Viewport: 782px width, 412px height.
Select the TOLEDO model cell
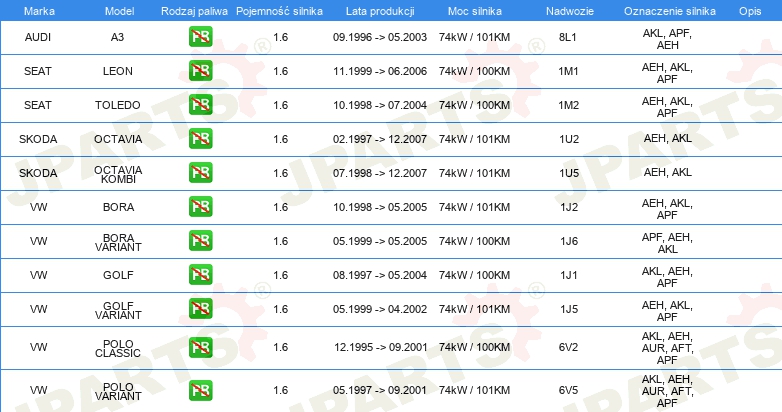click(x=118, y=105)
